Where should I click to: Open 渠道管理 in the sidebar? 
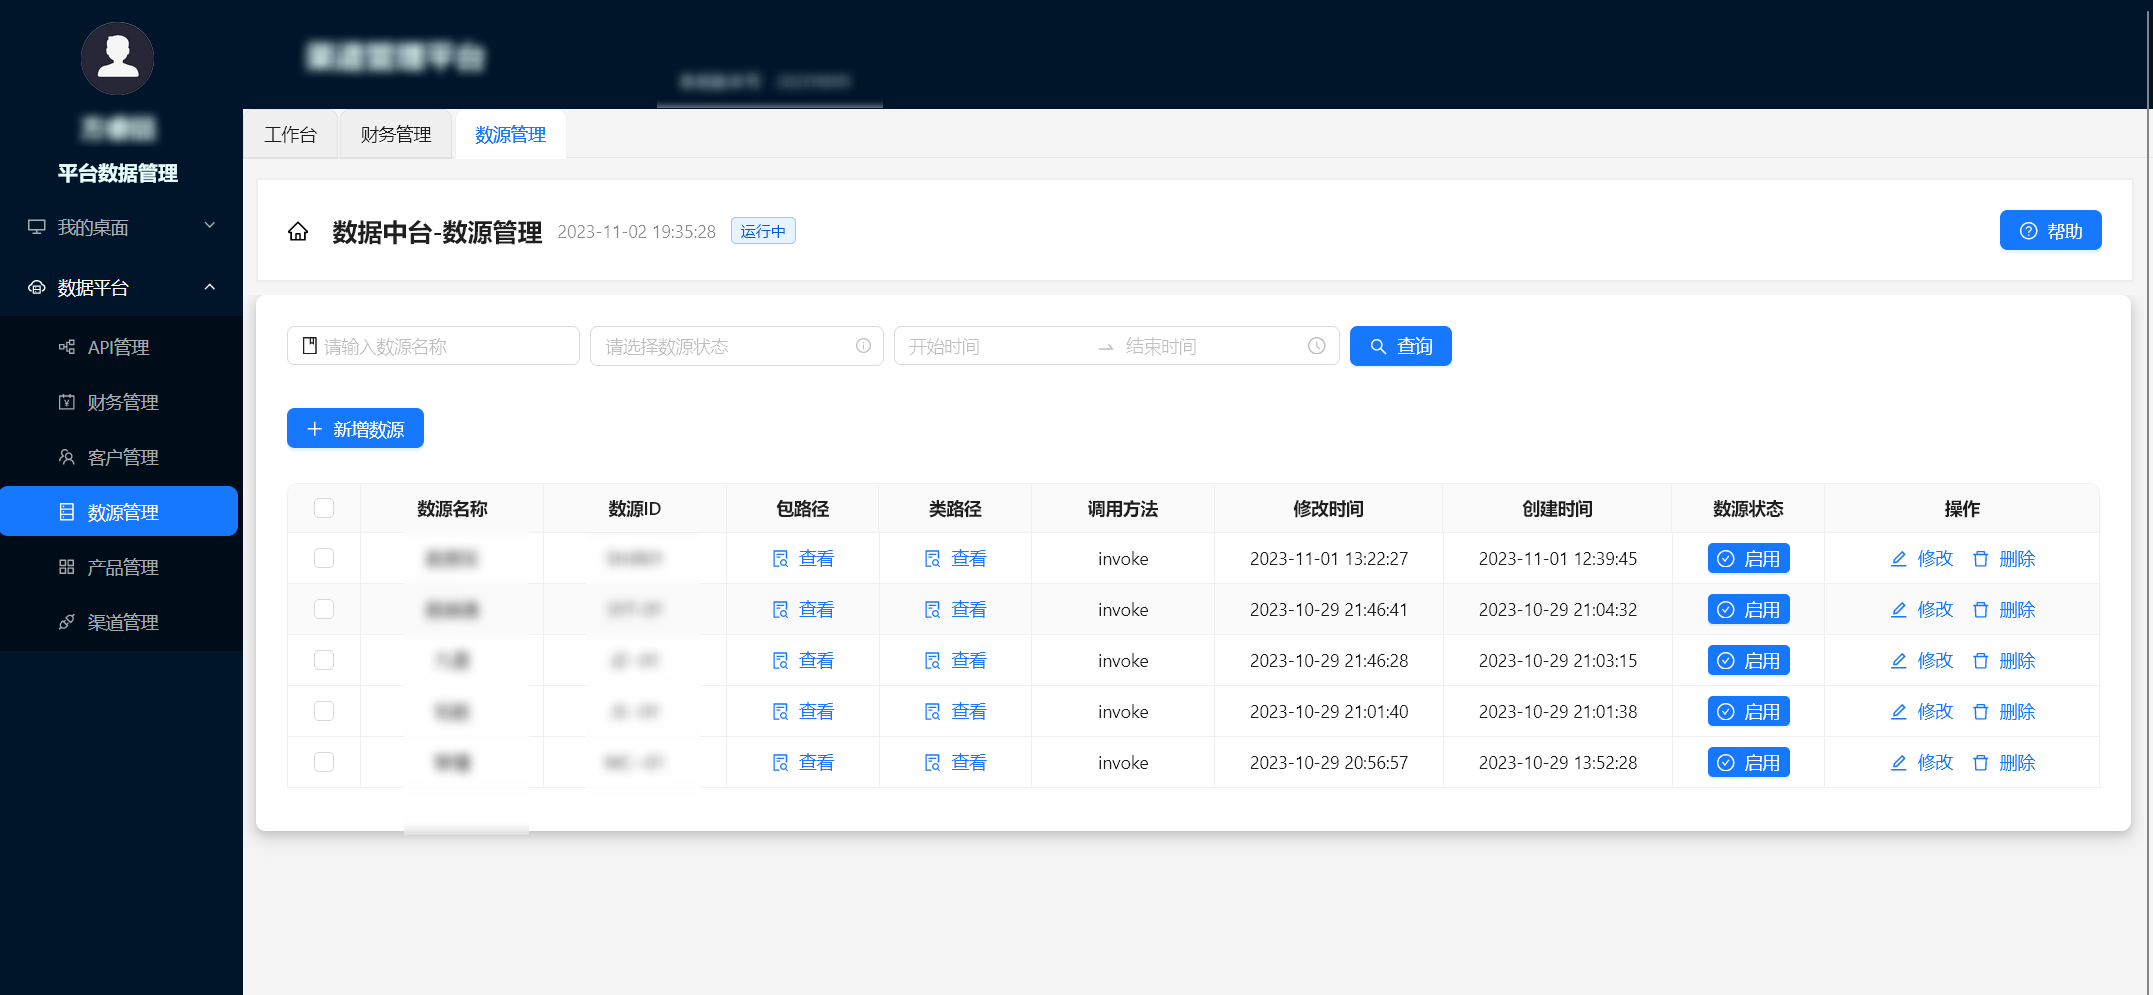(119, 622)
